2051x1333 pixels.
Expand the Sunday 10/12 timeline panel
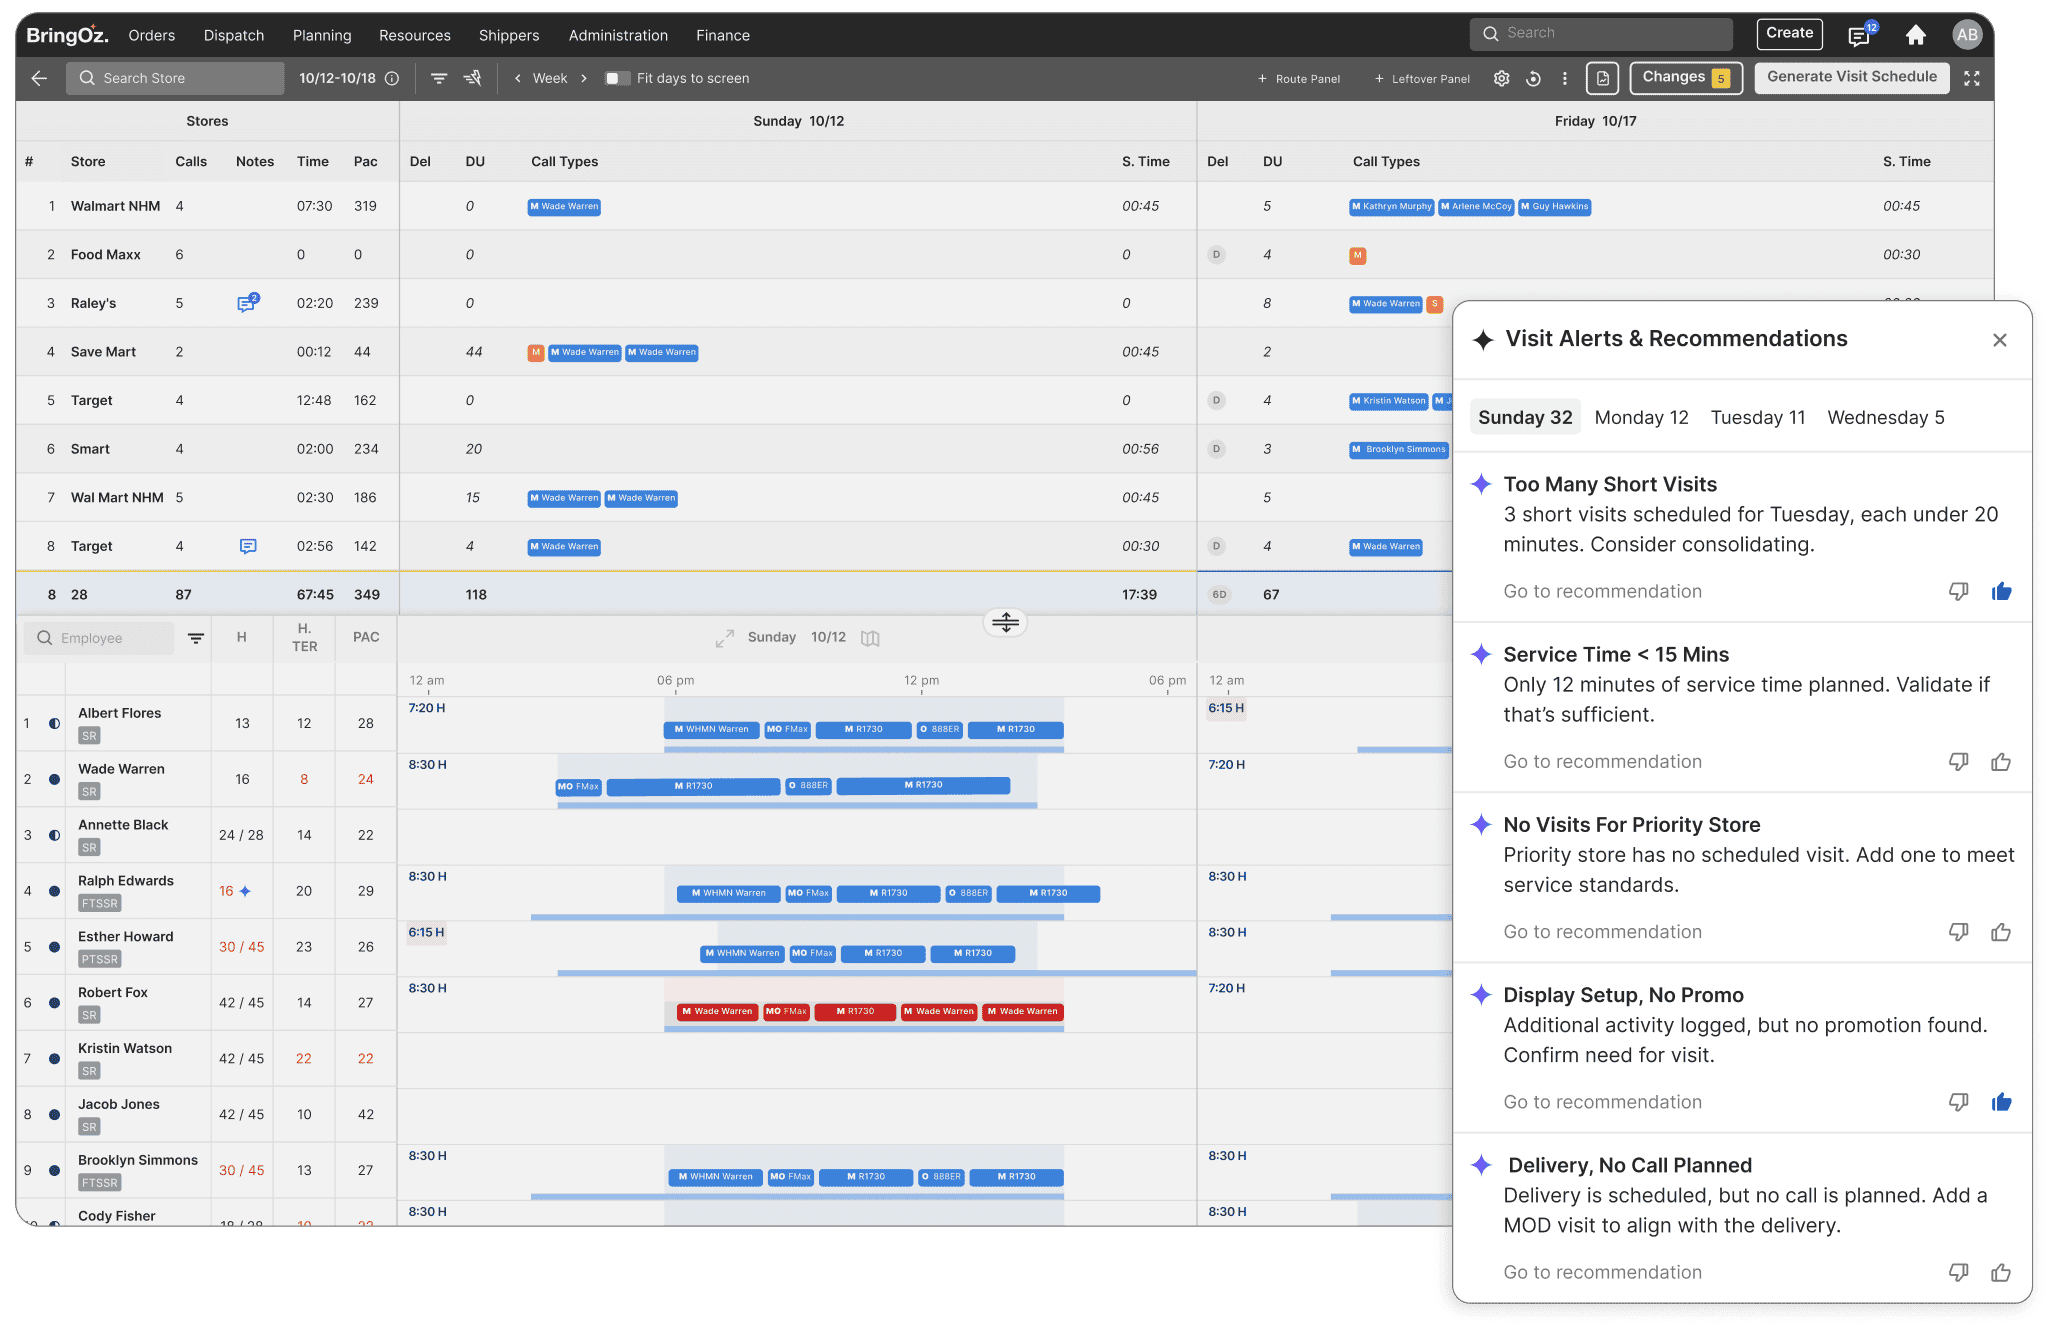point(725,638)
